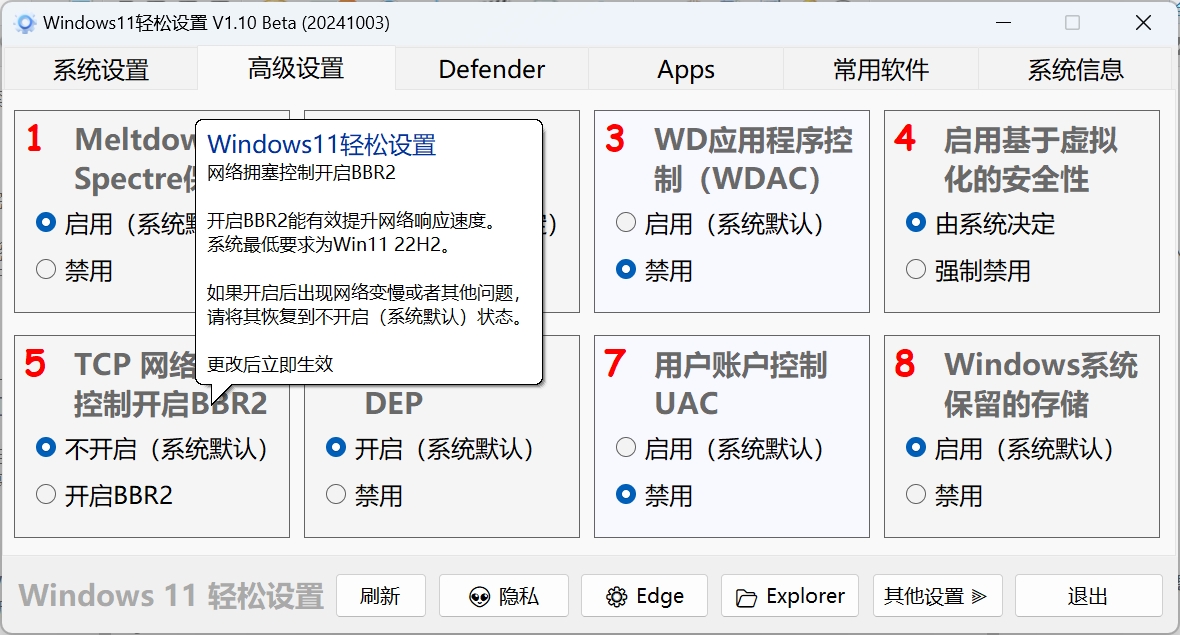This screenshot has height=635, width=1180.
Task: Go to the Apps tab
Action: (686, 69)
